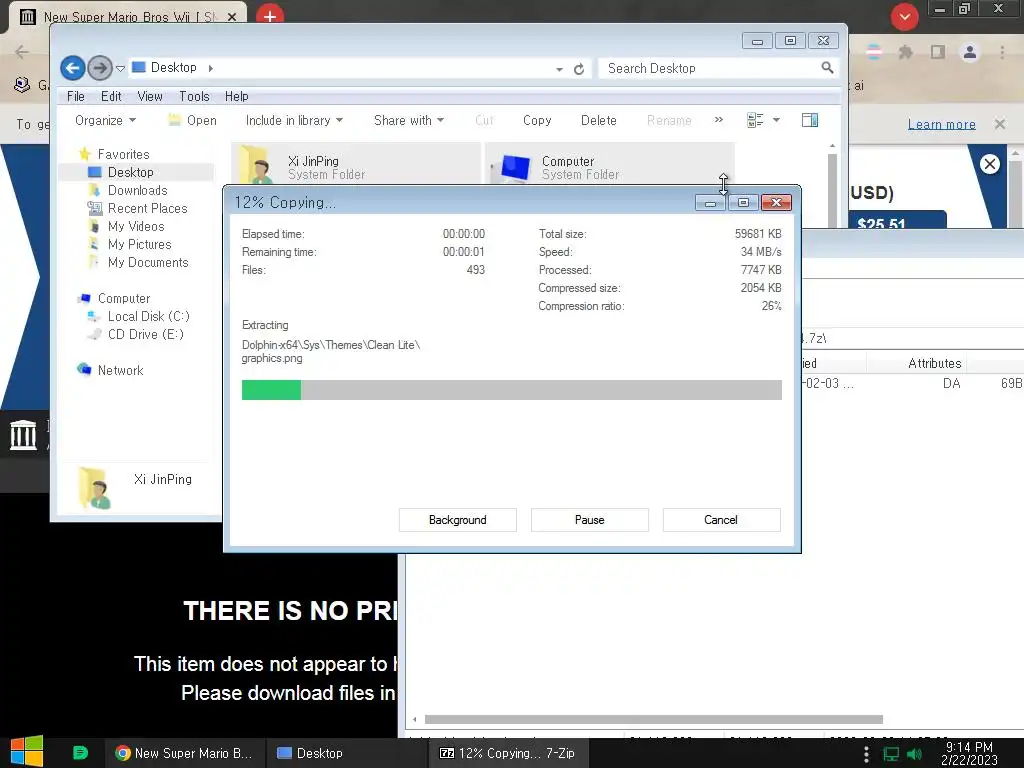1024x768 pixels.
Task: Click the search magnifier icon in Explorer
Action: click(827, 68)
